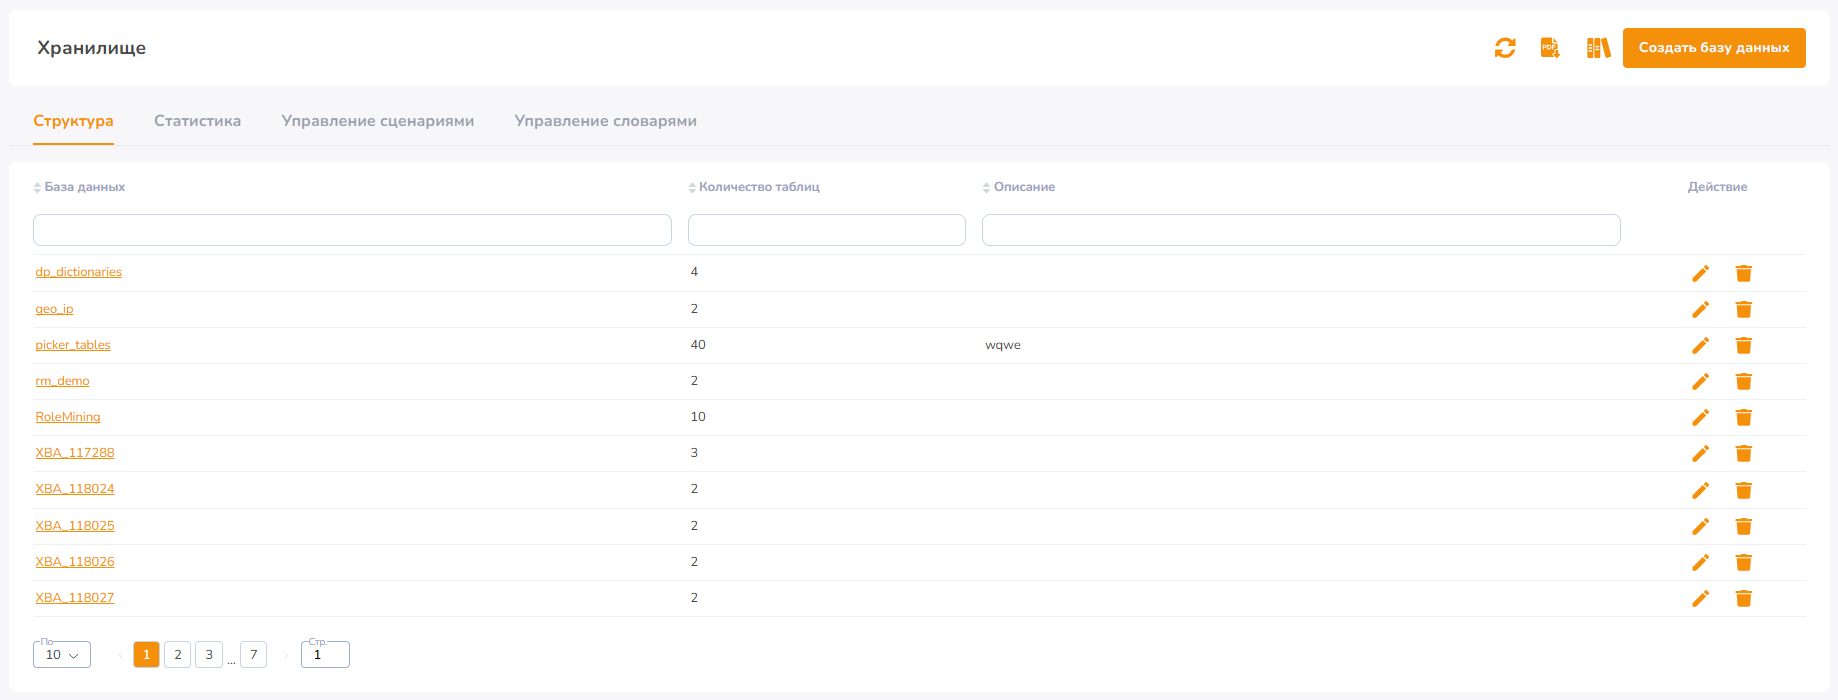1838x700 pixels.
Task: Open the books library icon
Action: coord(1598,48)
